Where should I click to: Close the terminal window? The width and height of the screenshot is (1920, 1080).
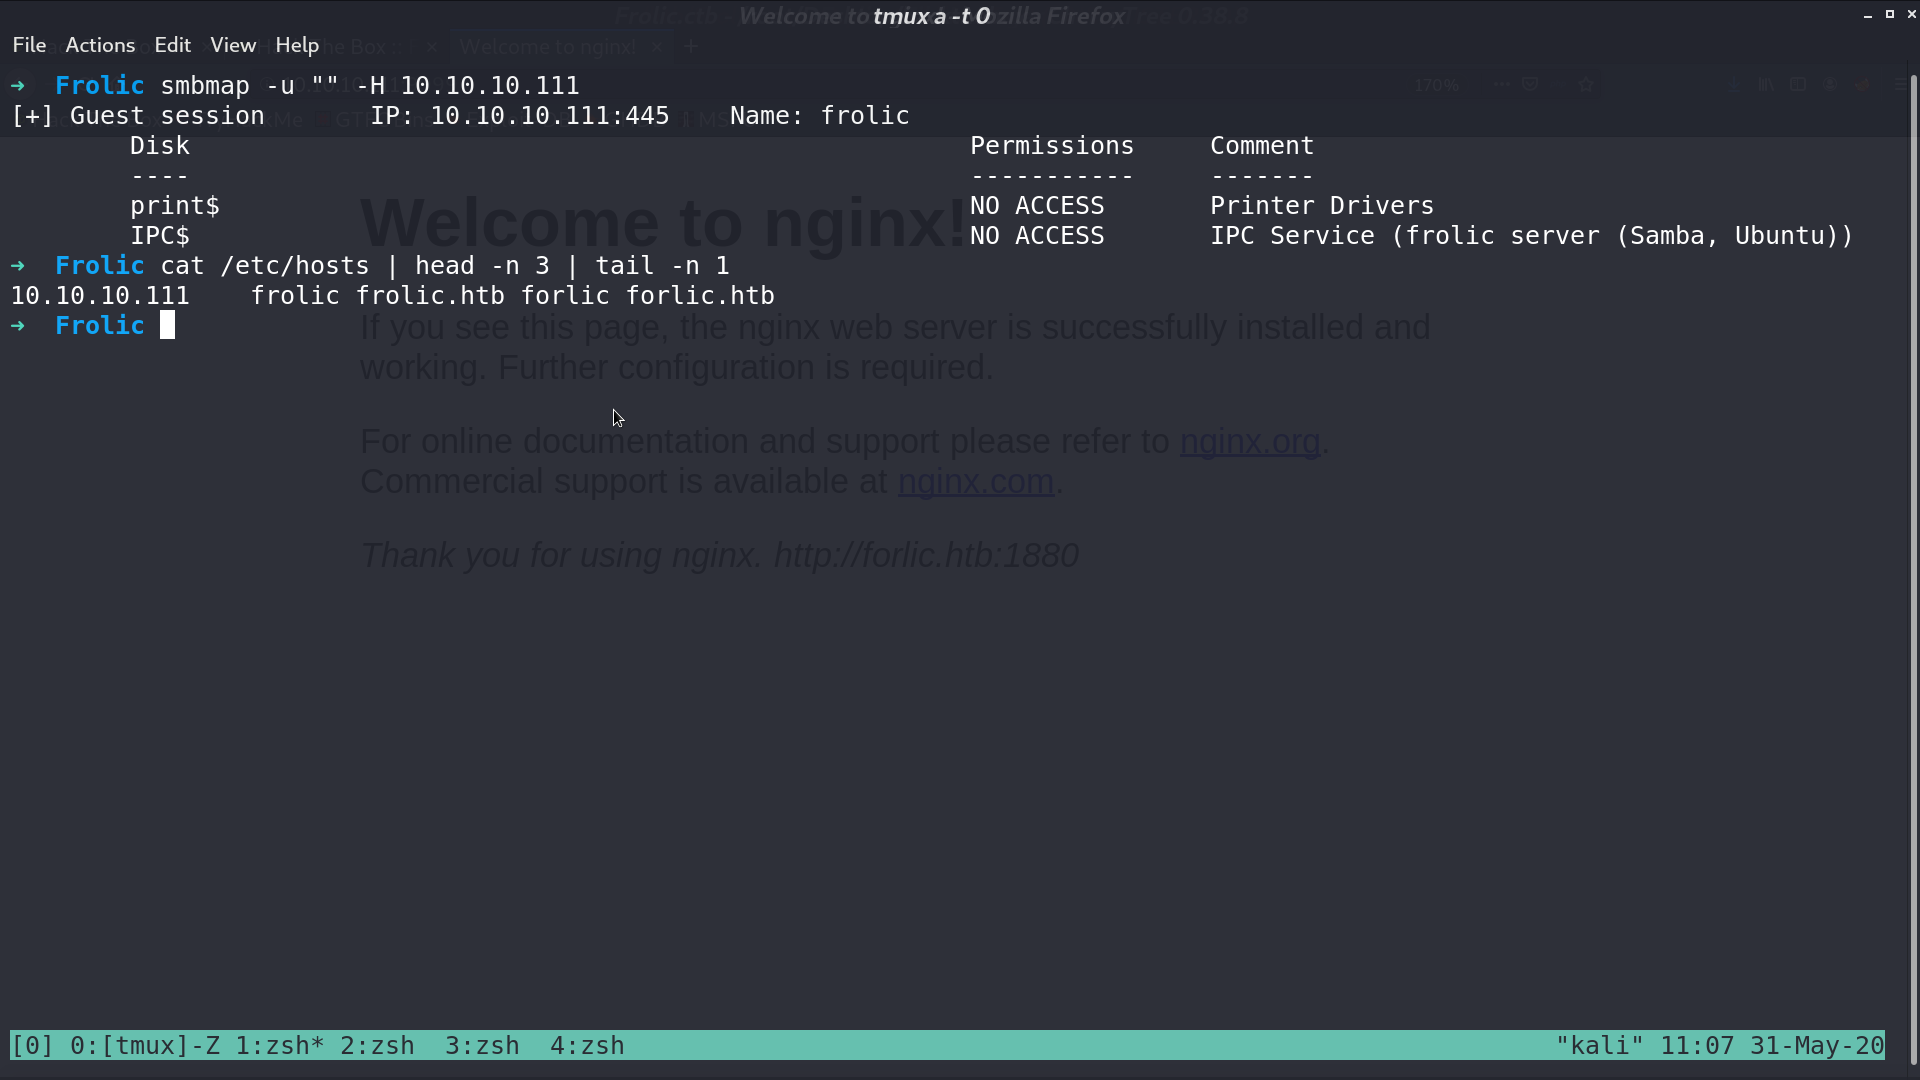pos(1911,15)
